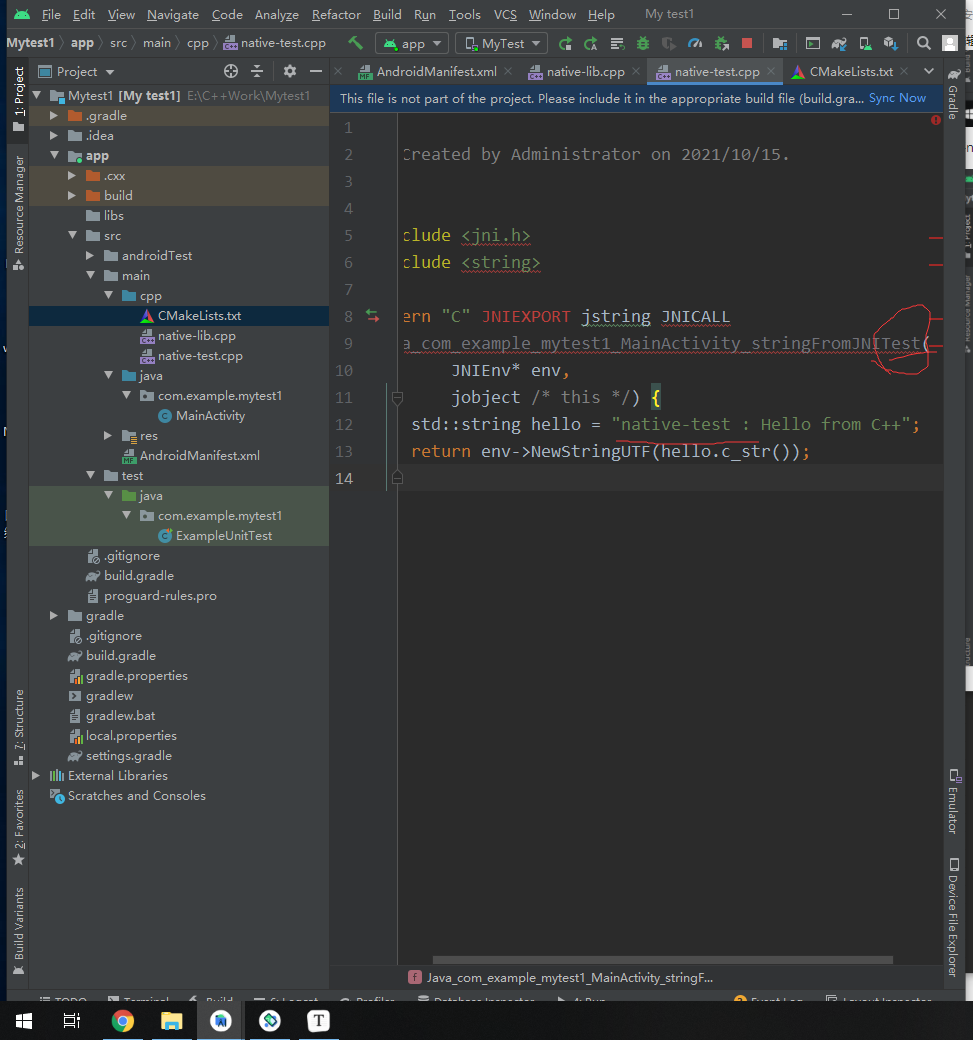
Task: Open the Device File Explorer panel
Action: 954,917
